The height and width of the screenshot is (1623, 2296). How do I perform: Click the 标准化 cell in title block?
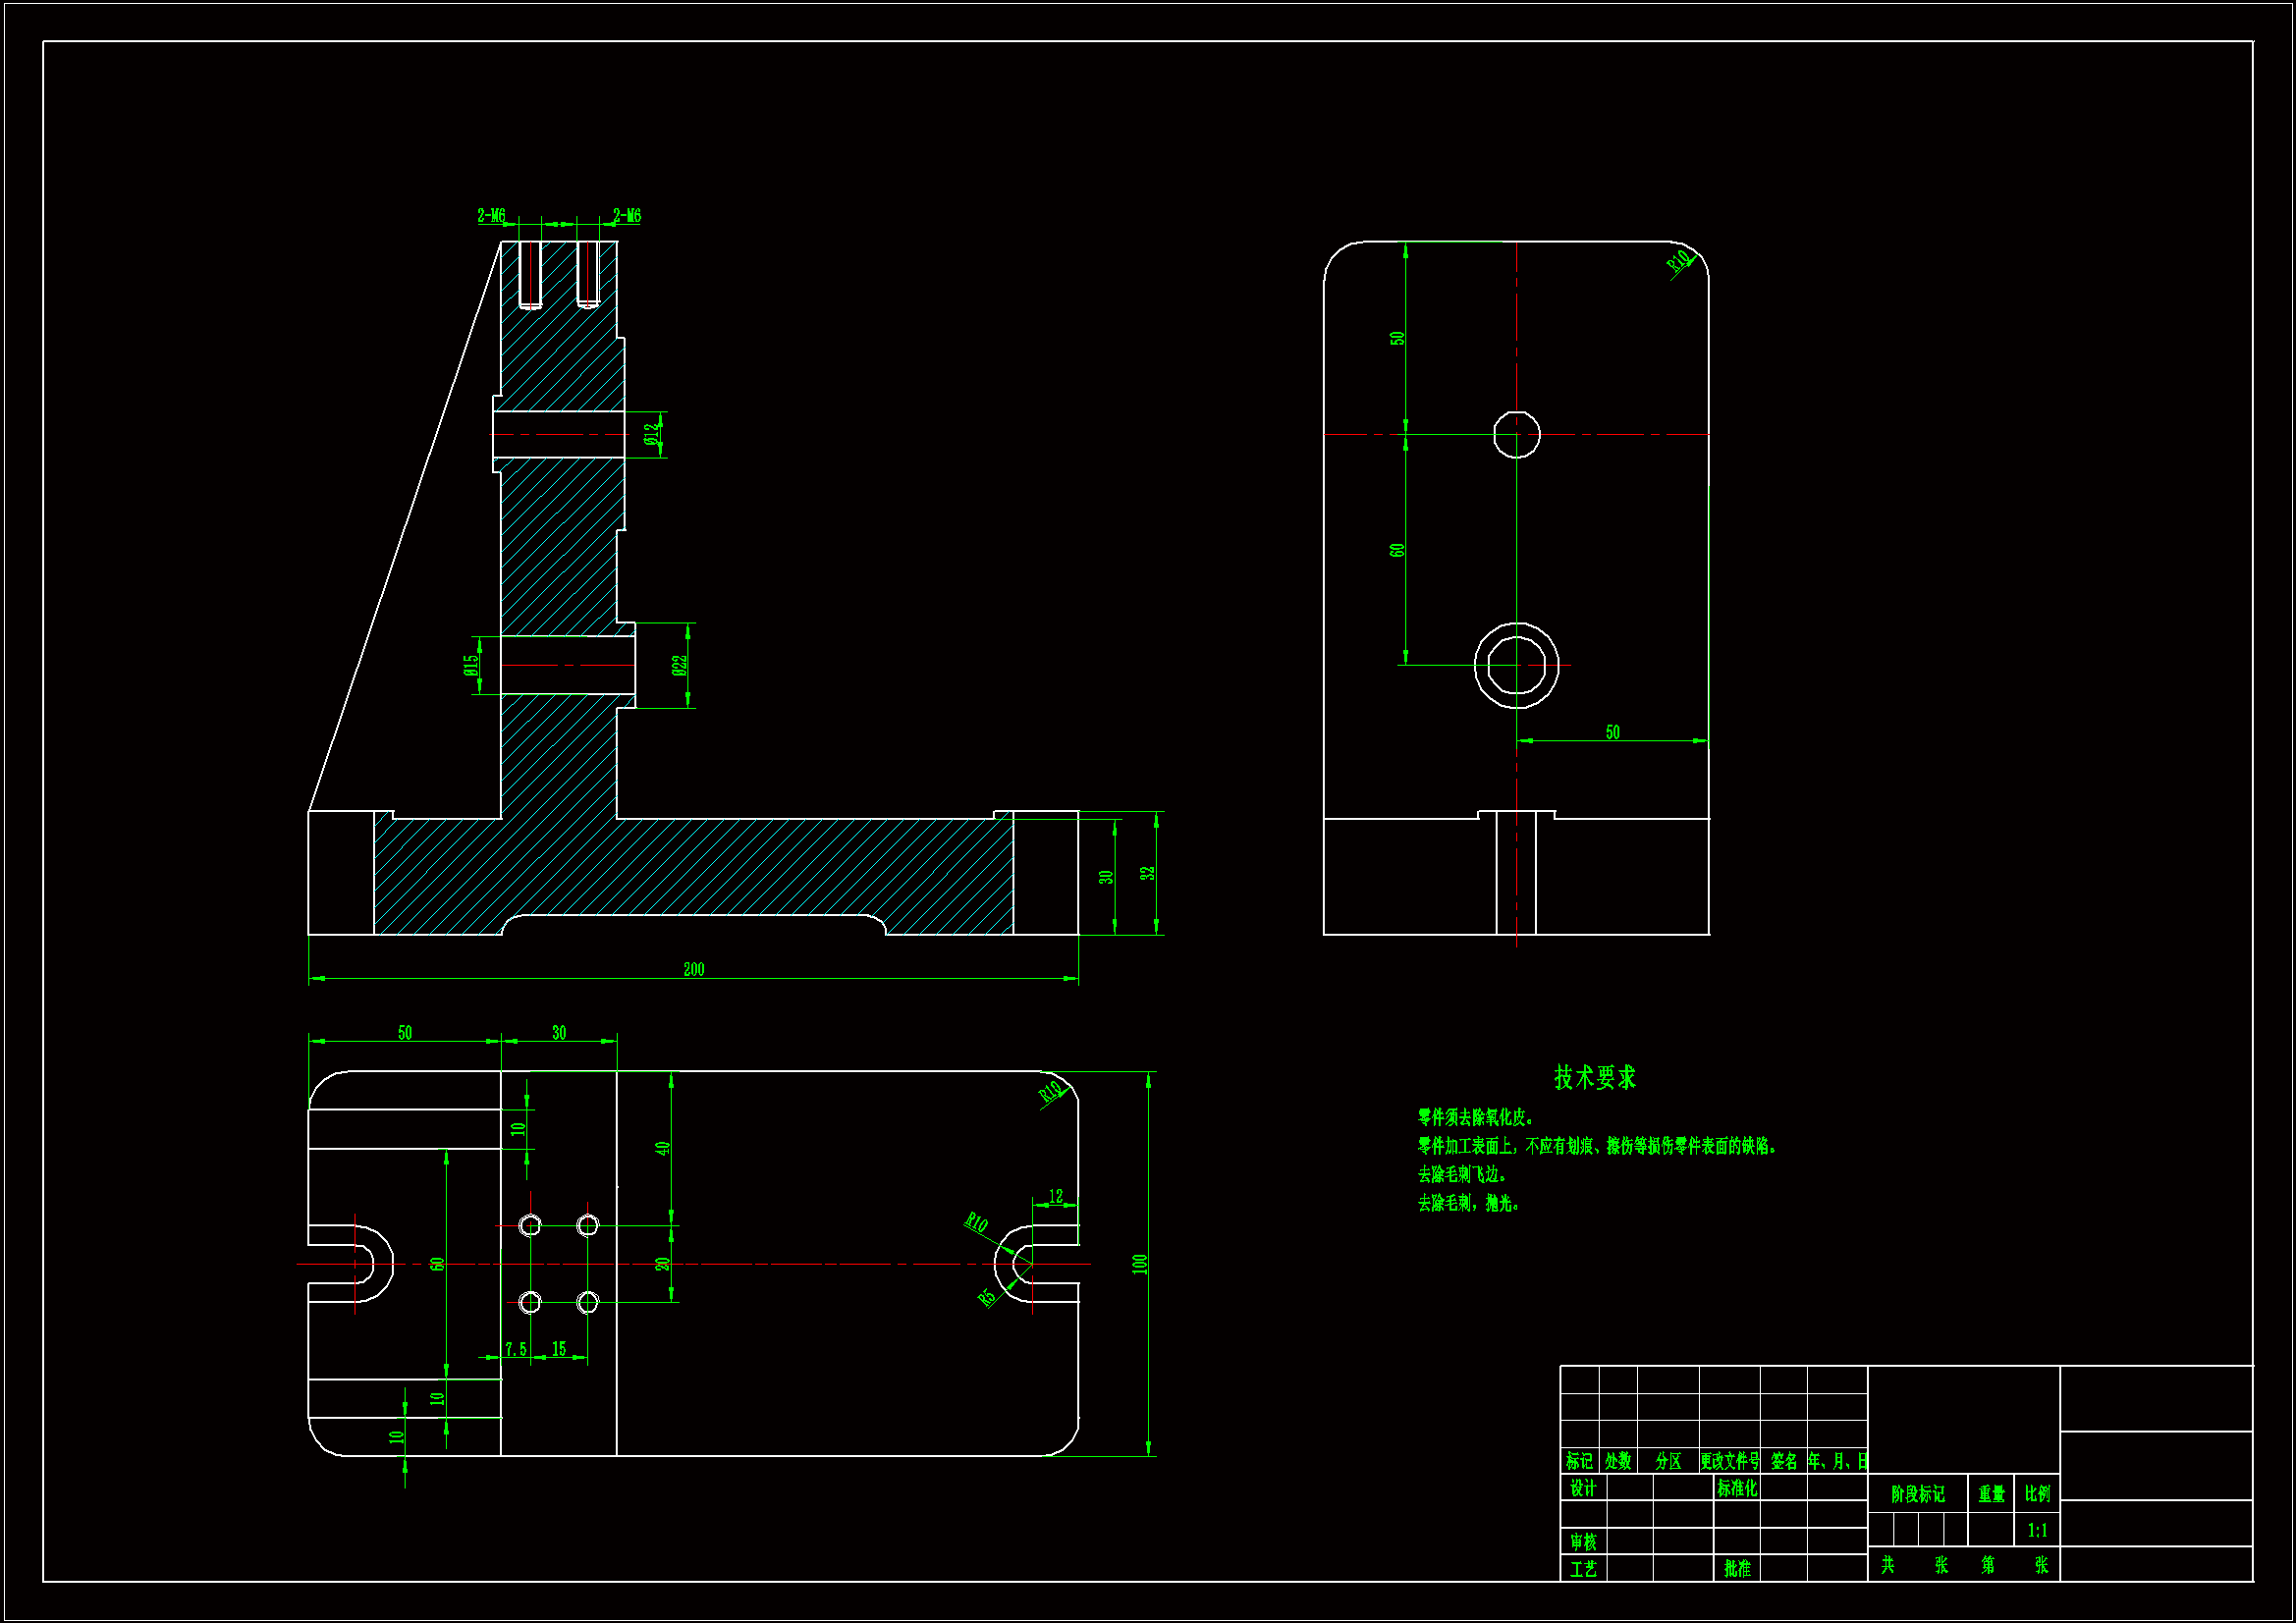click(x=1736, y=1488)
